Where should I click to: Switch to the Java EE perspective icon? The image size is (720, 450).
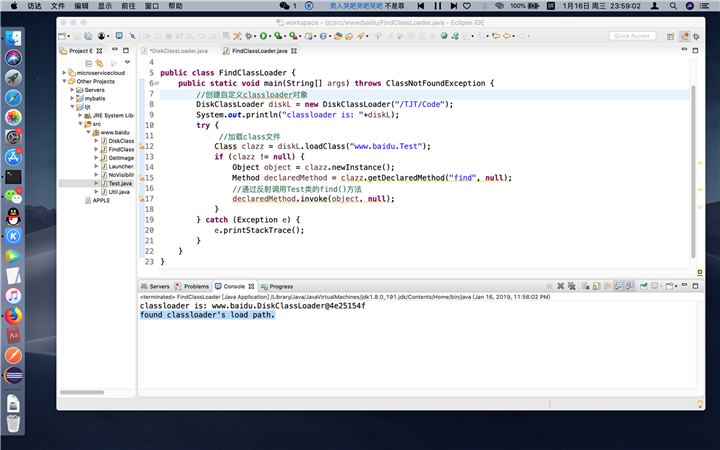685,36
